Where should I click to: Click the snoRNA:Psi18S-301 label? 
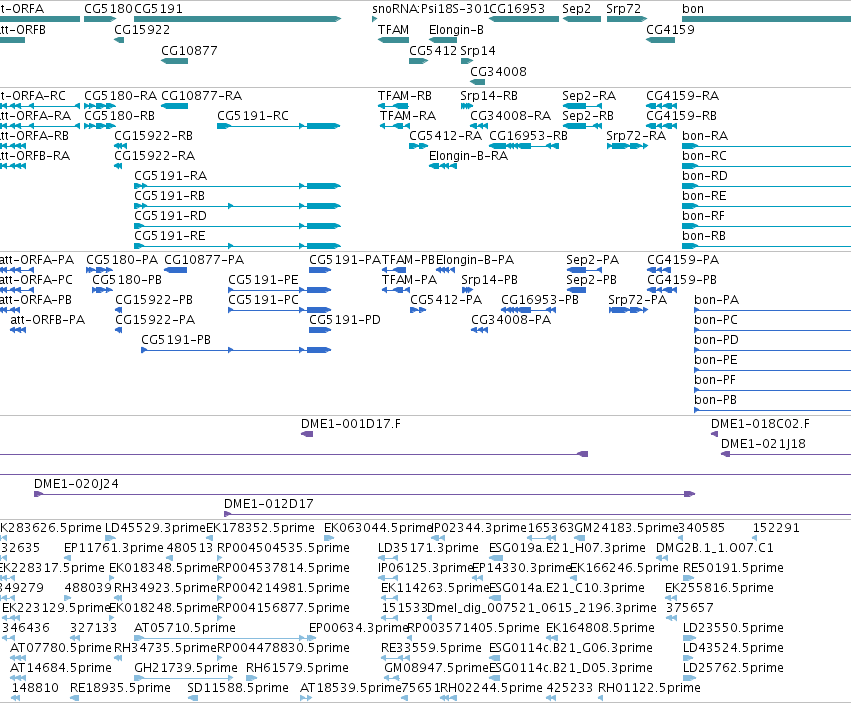(x=430, y=9)
